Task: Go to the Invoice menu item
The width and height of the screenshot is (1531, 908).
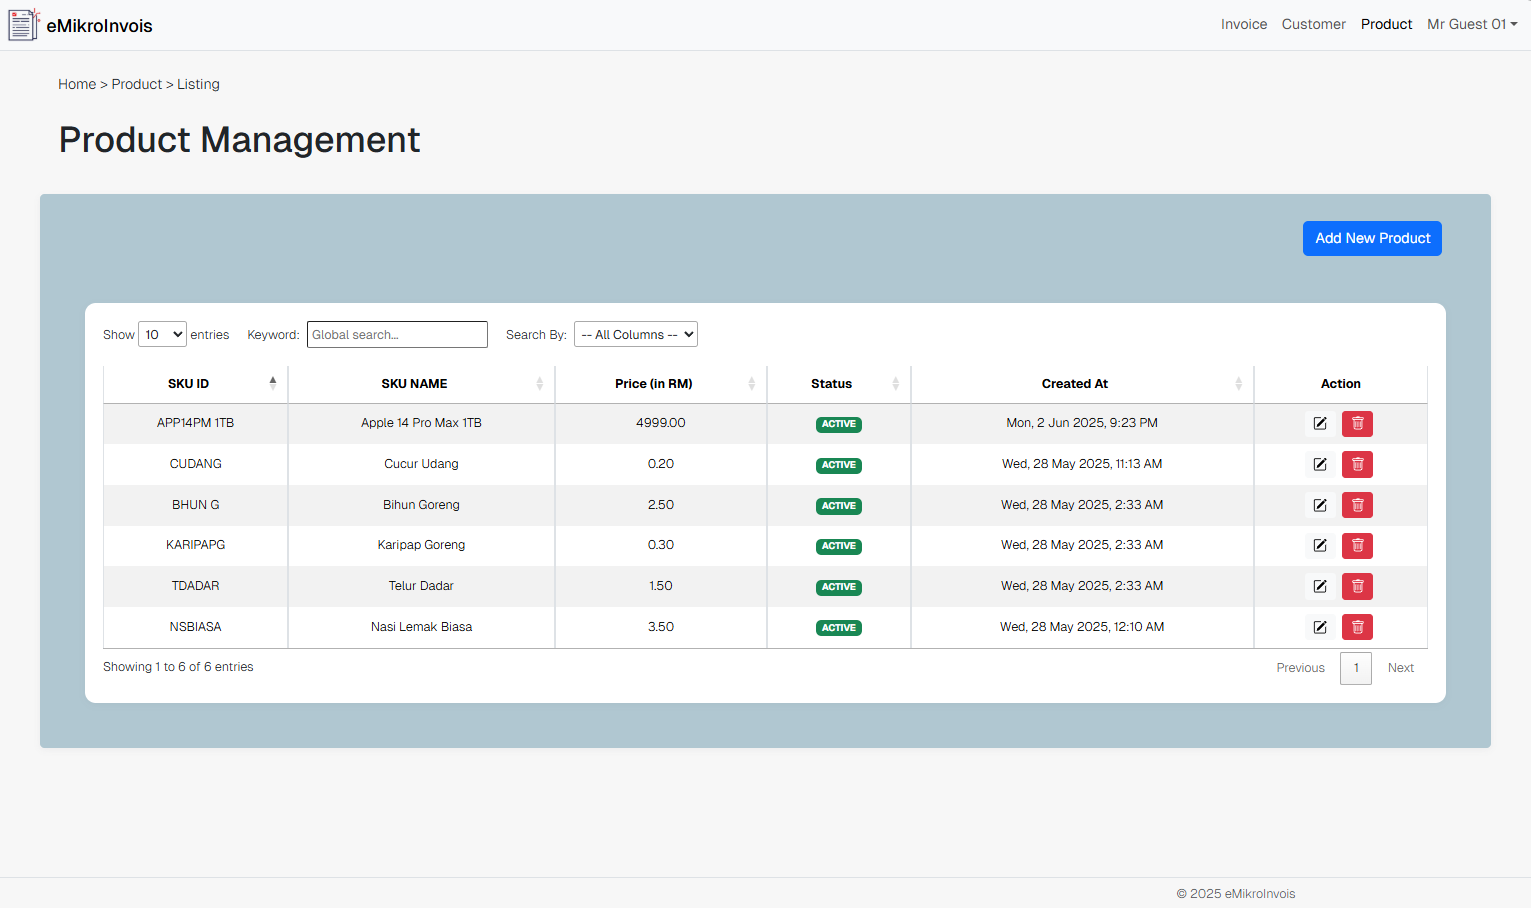Action: click(x=1243, y=24)
